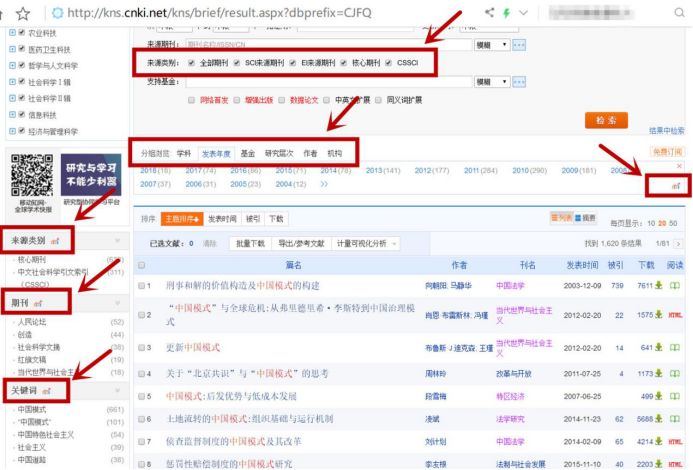Switch to 摘要 abstract view

[x=585, y=218]
